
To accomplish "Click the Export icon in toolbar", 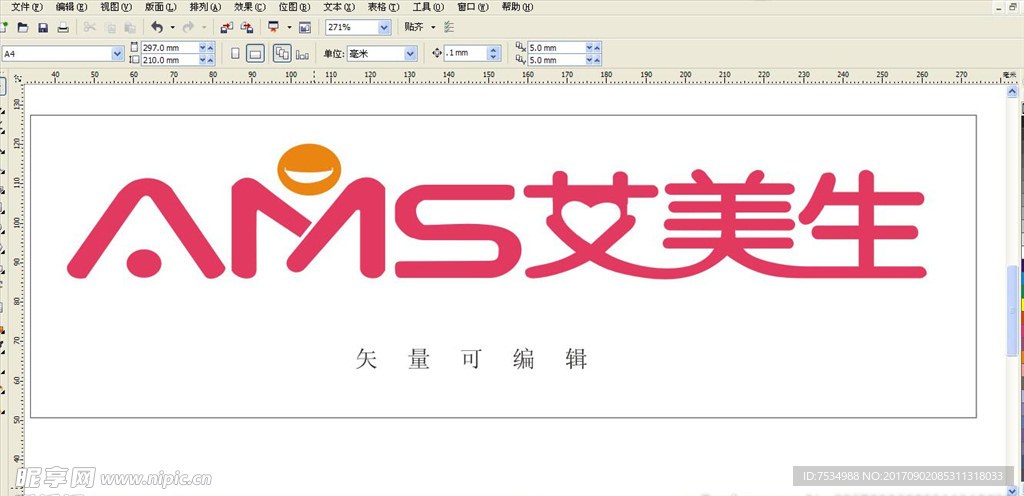I will [246, 27].
